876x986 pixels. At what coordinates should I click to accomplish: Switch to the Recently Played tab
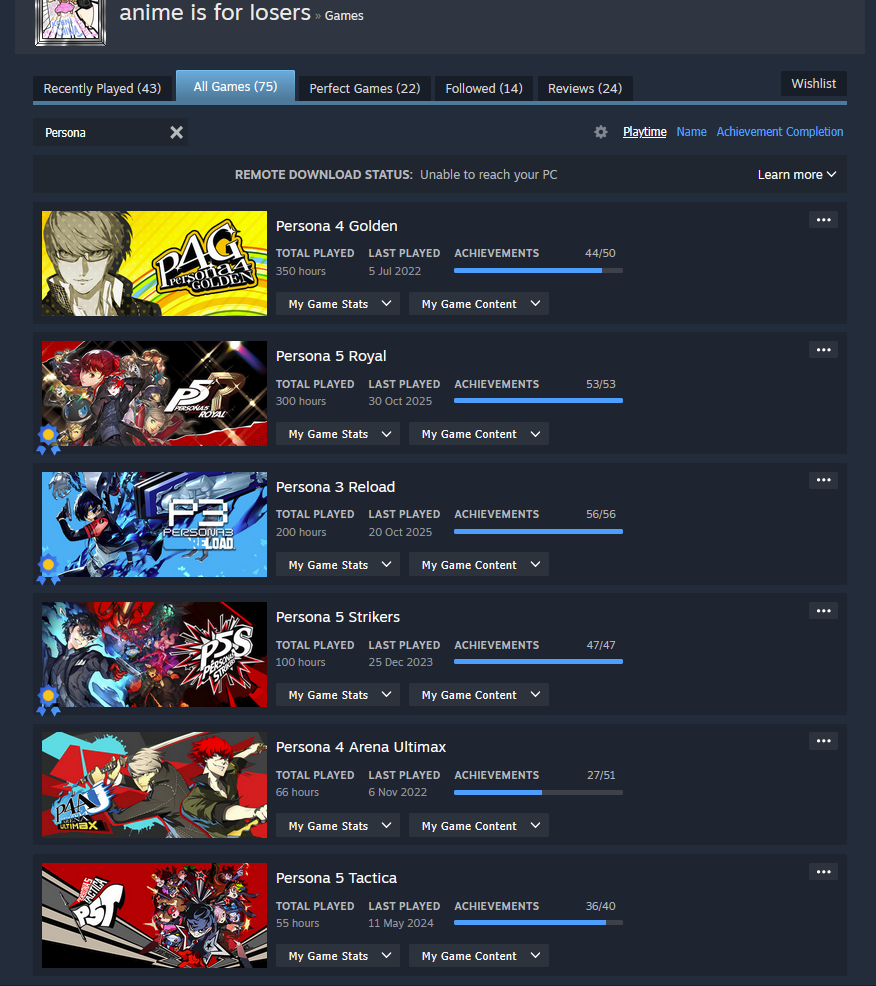tap(103, 89)
